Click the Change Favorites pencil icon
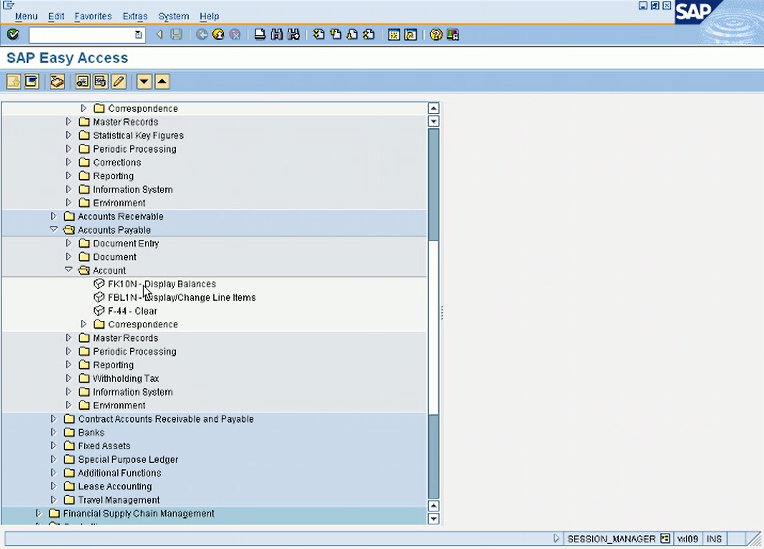This screenshot has width=764, height=549. click(118, 81)
